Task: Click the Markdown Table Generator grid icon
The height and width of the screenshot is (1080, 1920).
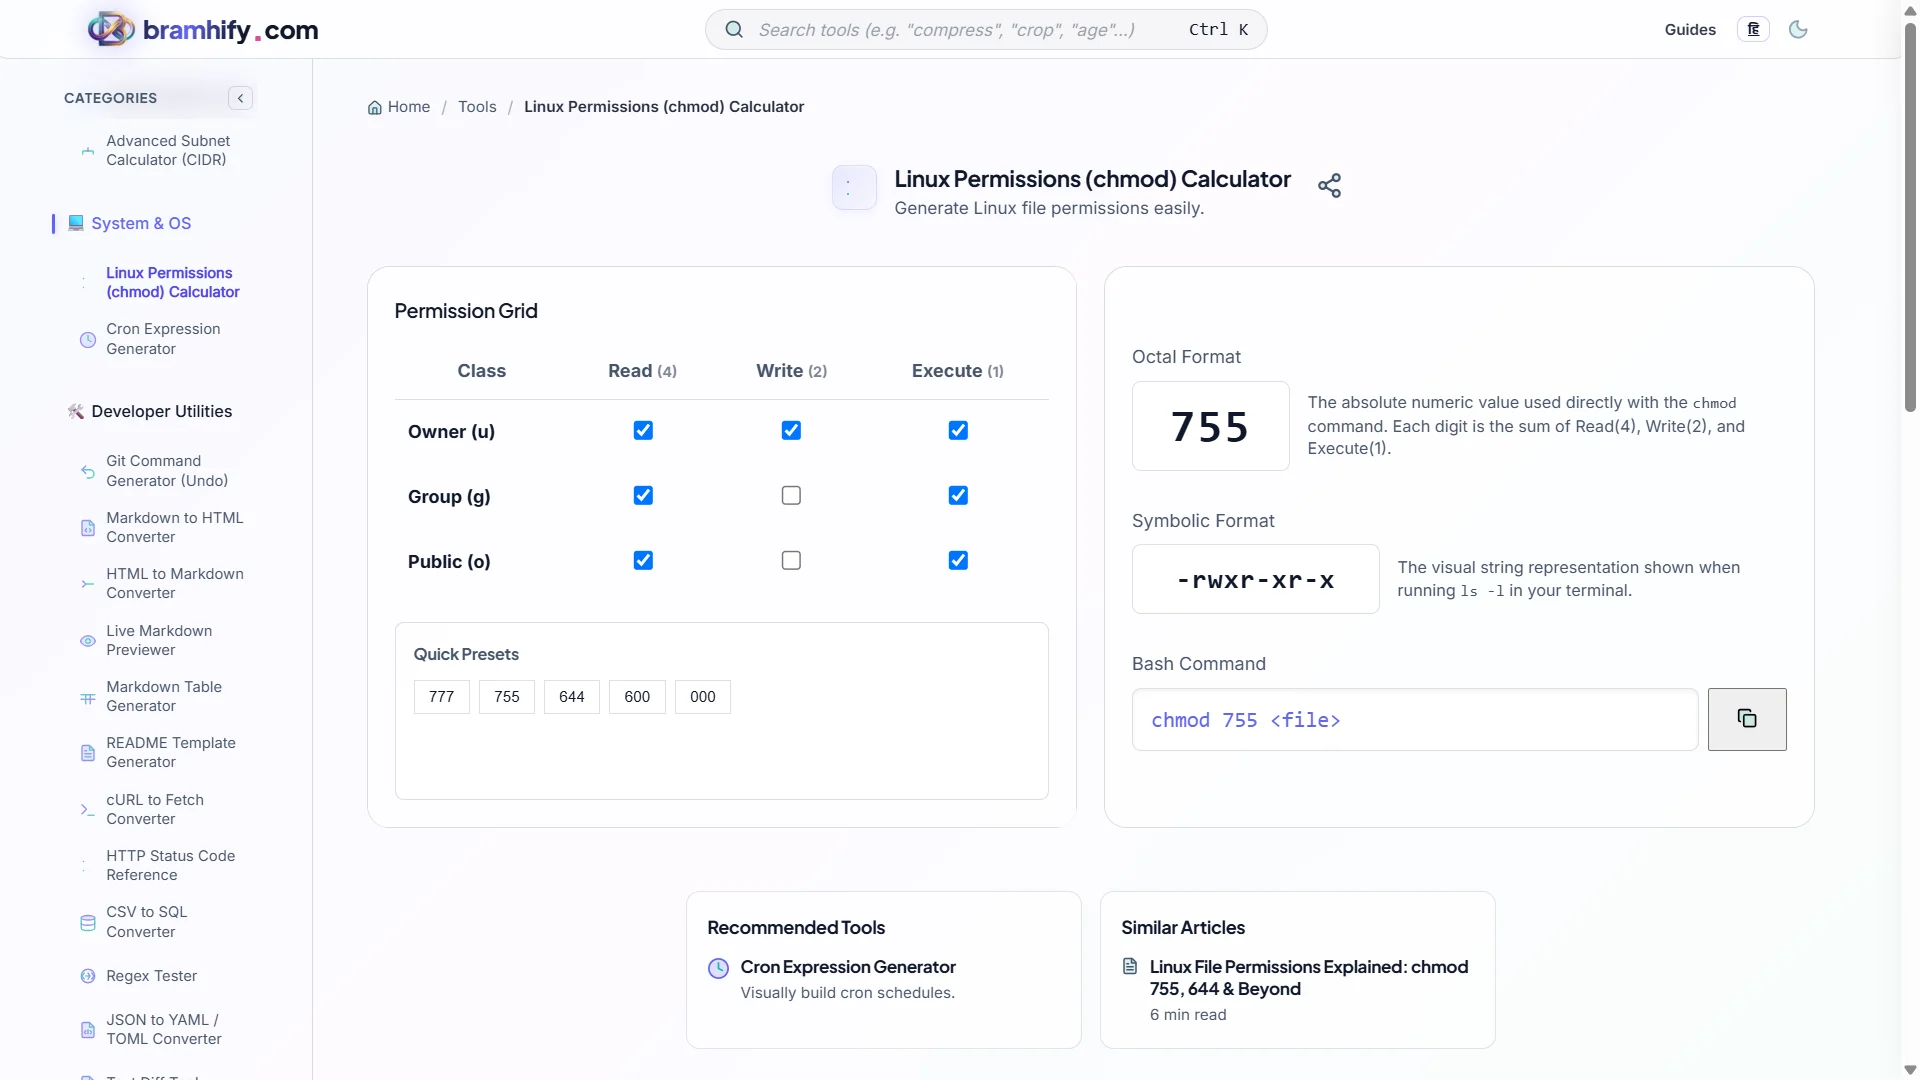Action: [x=88, y=698]
